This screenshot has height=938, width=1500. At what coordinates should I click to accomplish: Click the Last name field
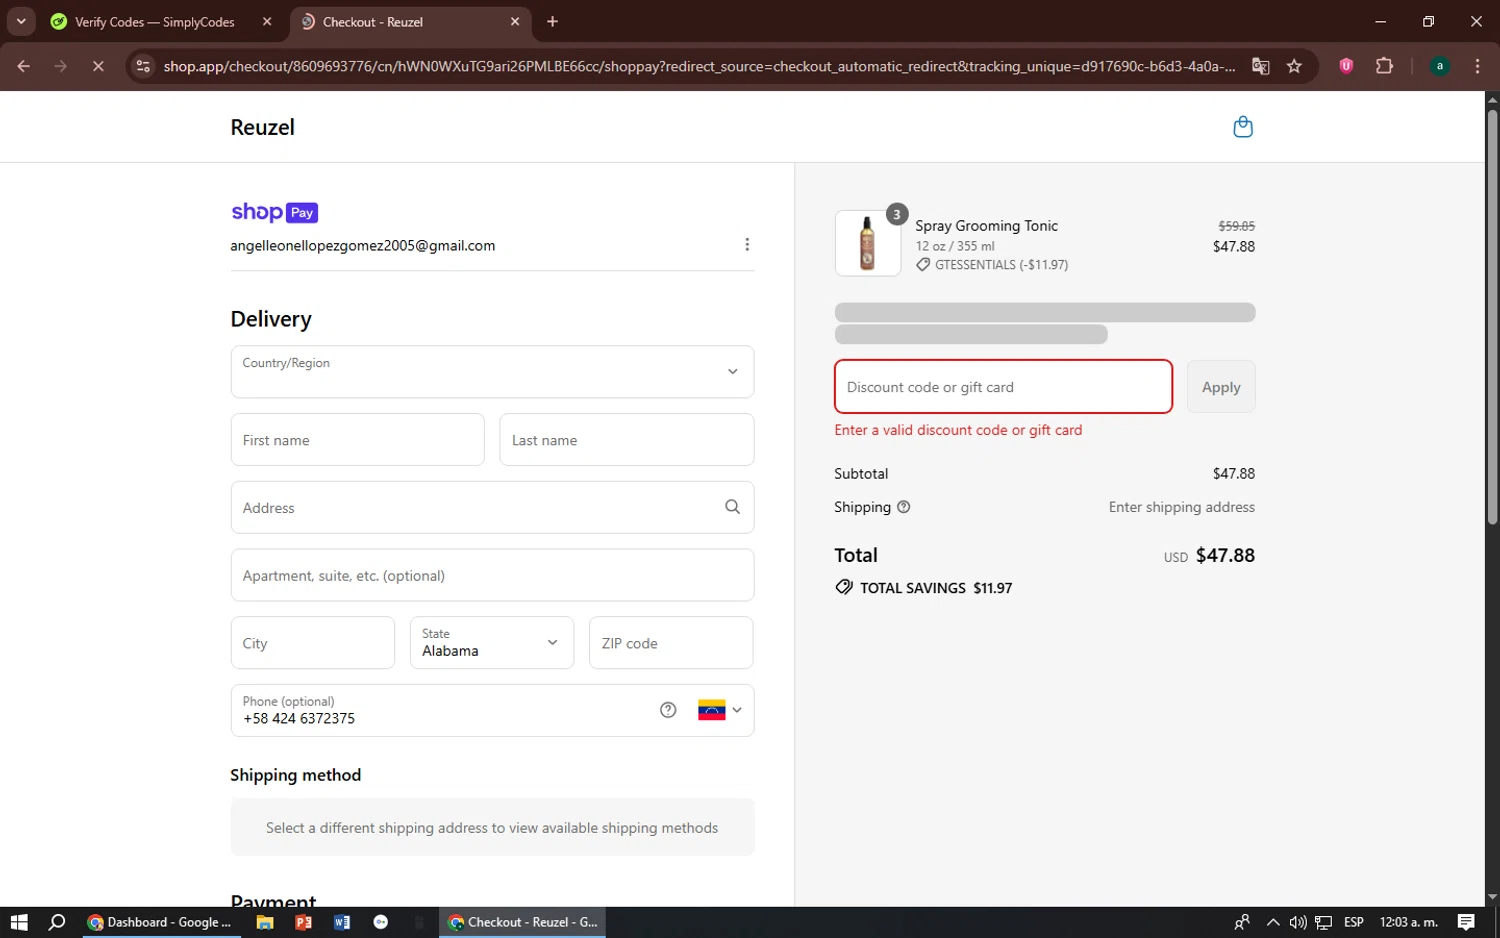tap(626, 440)
